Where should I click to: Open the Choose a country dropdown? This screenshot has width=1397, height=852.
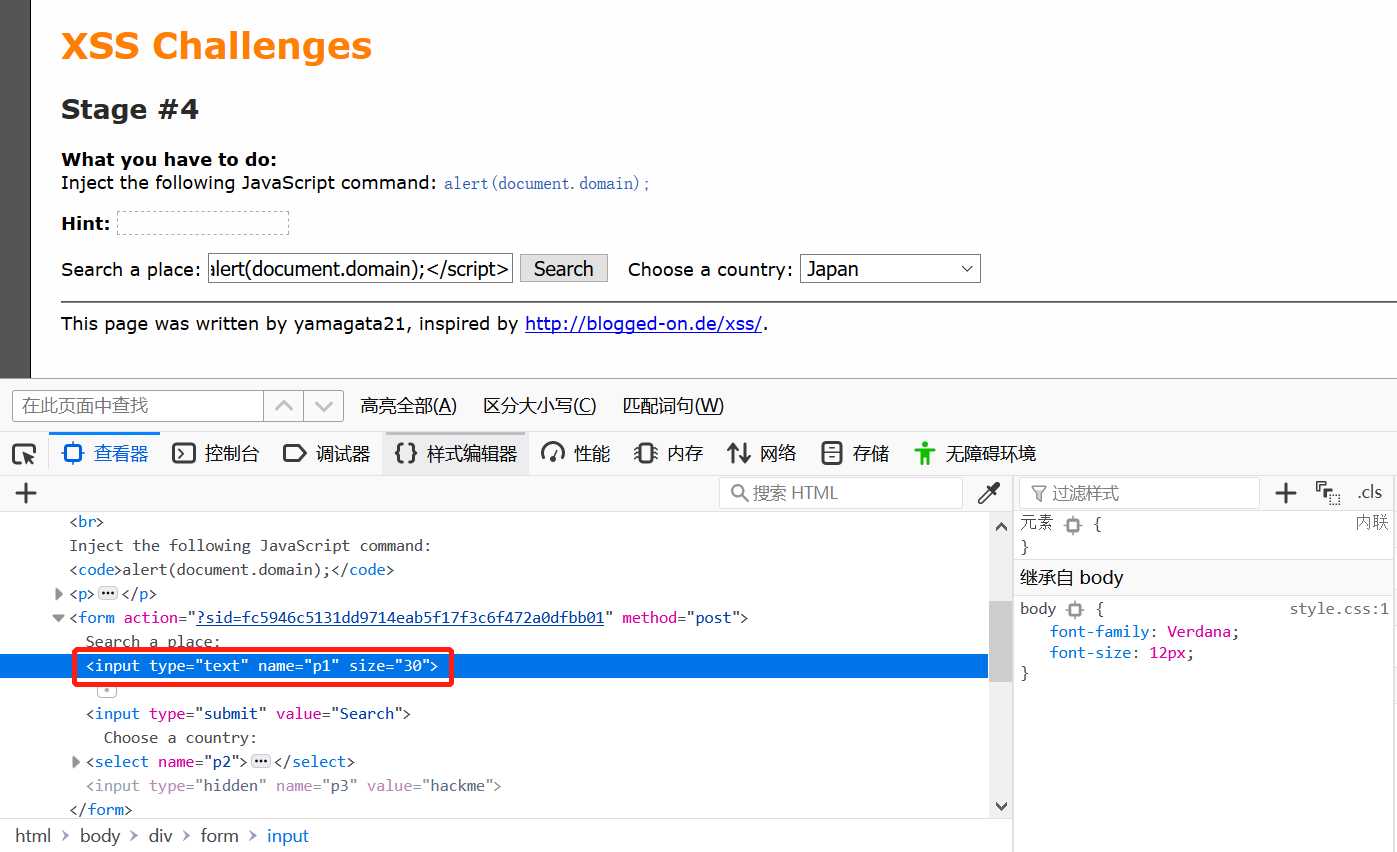[890, 268]
